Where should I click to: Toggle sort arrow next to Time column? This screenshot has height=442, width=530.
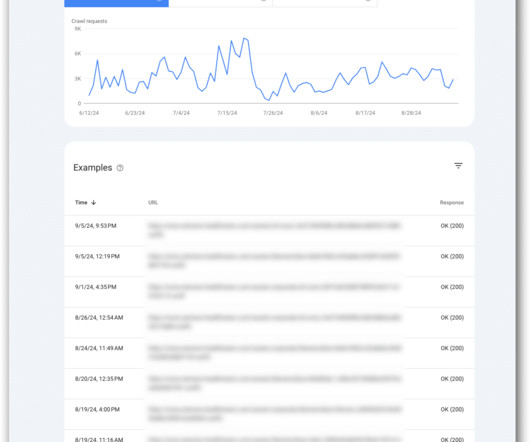[94, 202]
